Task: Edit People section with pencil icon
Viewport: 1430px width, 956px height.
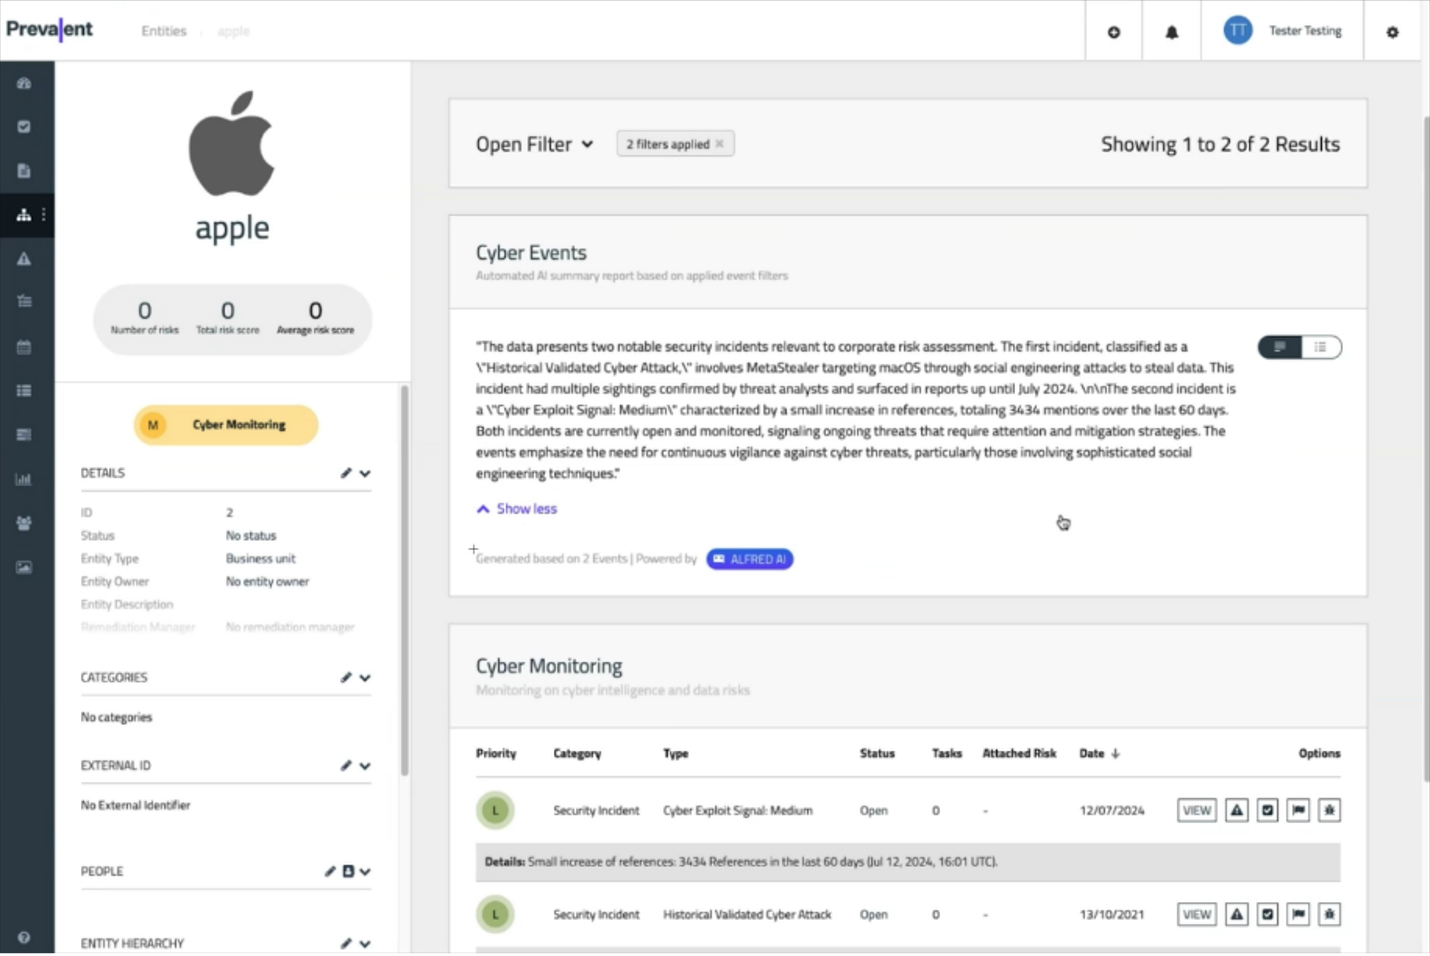Action: [330, 871]
